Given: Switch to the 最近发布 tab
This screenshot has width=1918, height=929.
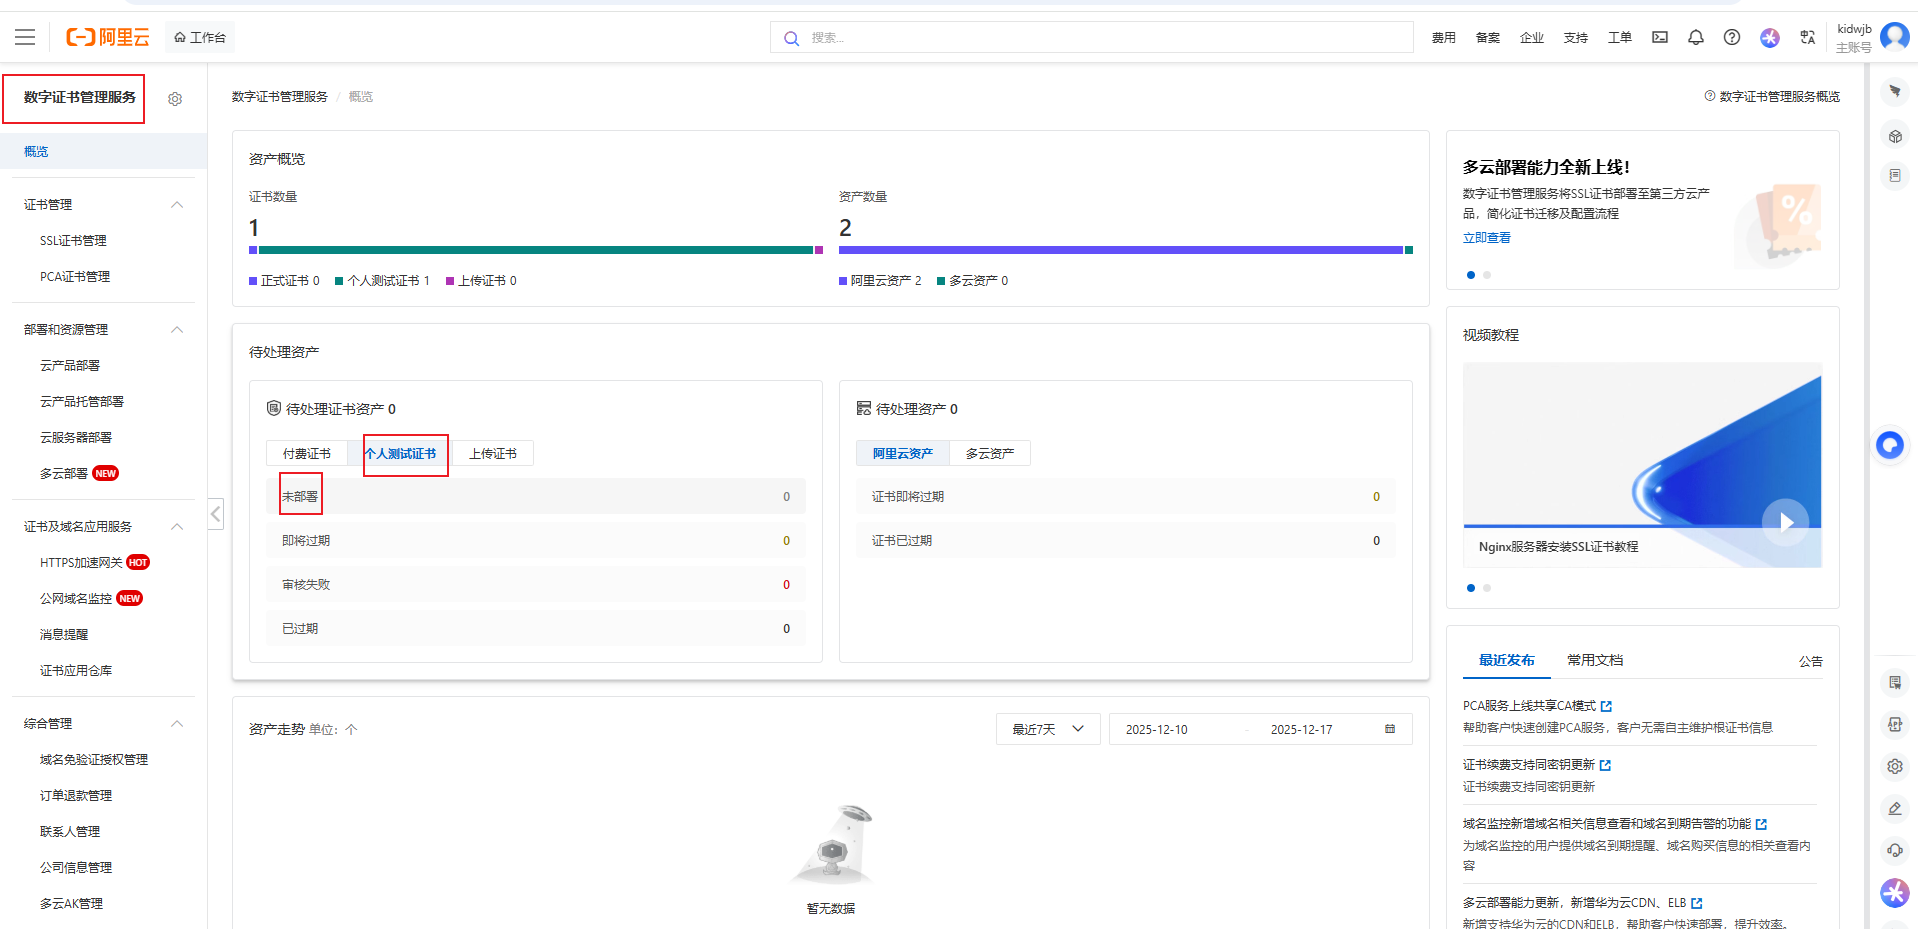Looking at the screenshot, I should click(1506, 660).
